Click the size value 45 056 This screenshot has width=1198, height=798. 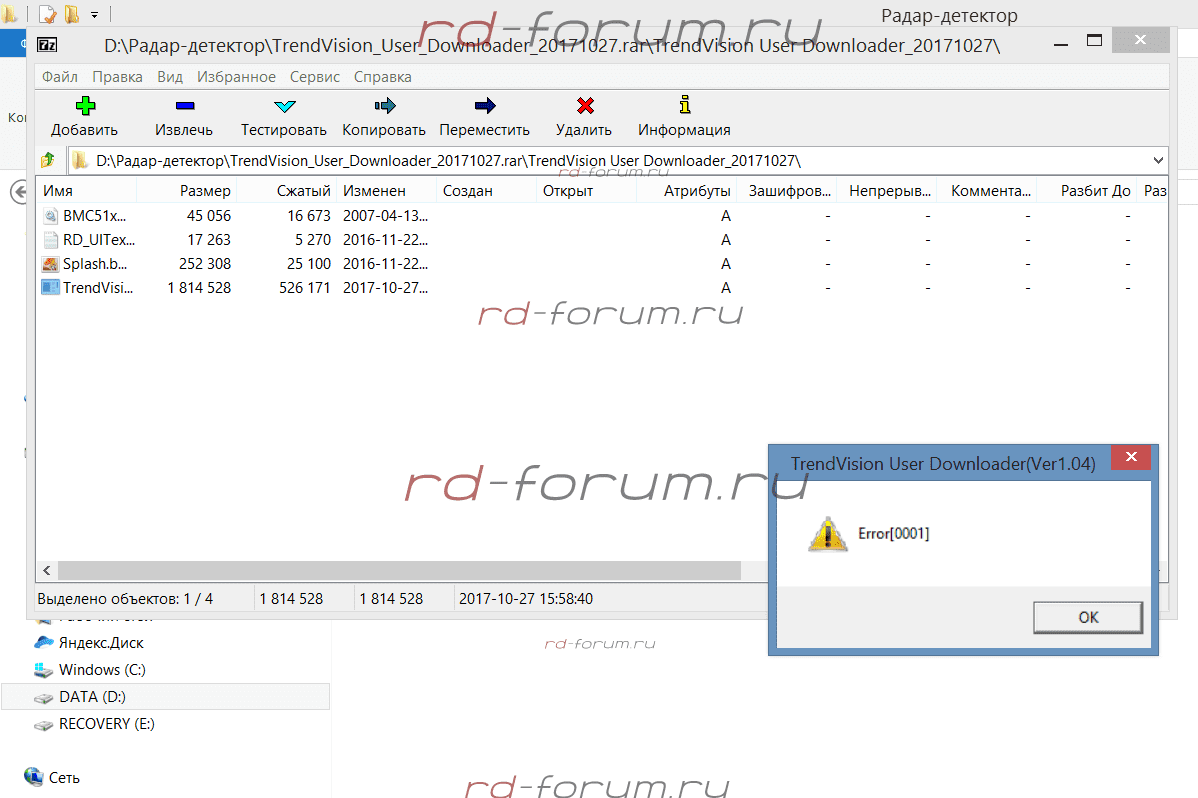coord(209,216)
